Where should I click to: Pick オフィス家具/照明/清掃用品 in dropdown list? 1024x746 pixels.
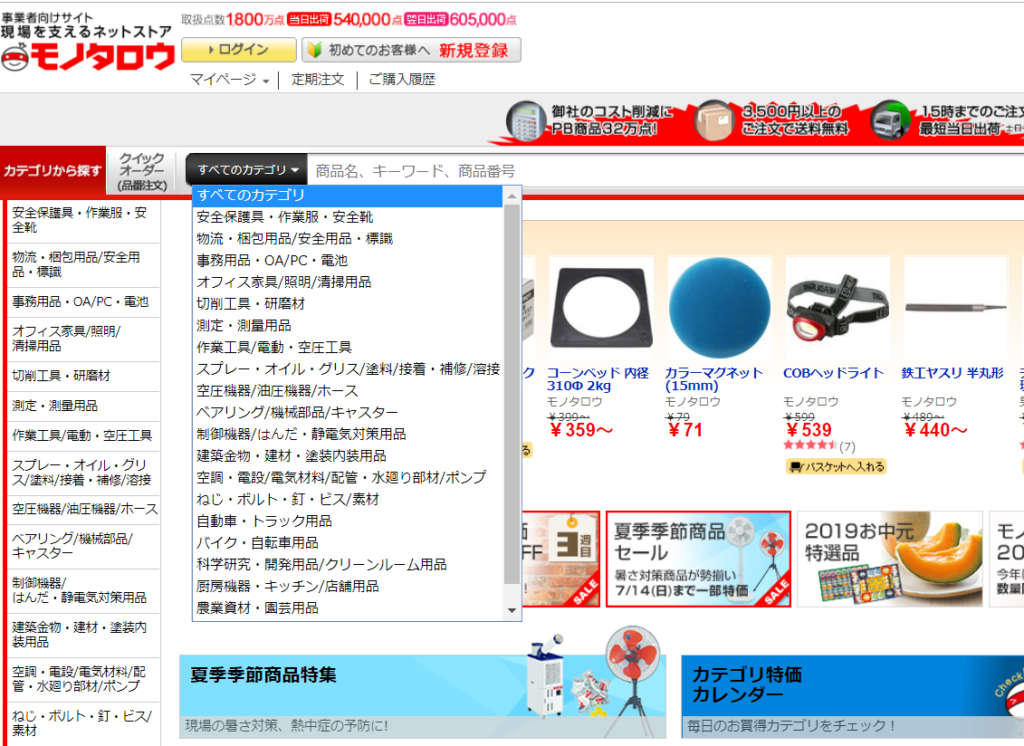(348, 282)
